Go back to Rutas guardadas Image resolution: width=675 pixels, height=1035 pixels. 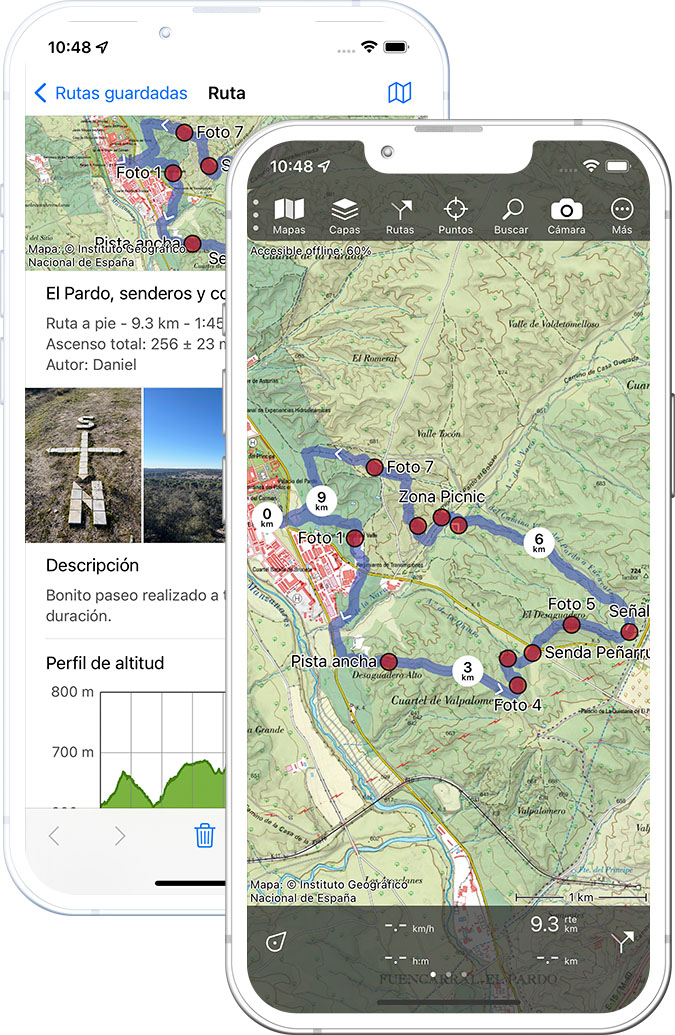110,93
